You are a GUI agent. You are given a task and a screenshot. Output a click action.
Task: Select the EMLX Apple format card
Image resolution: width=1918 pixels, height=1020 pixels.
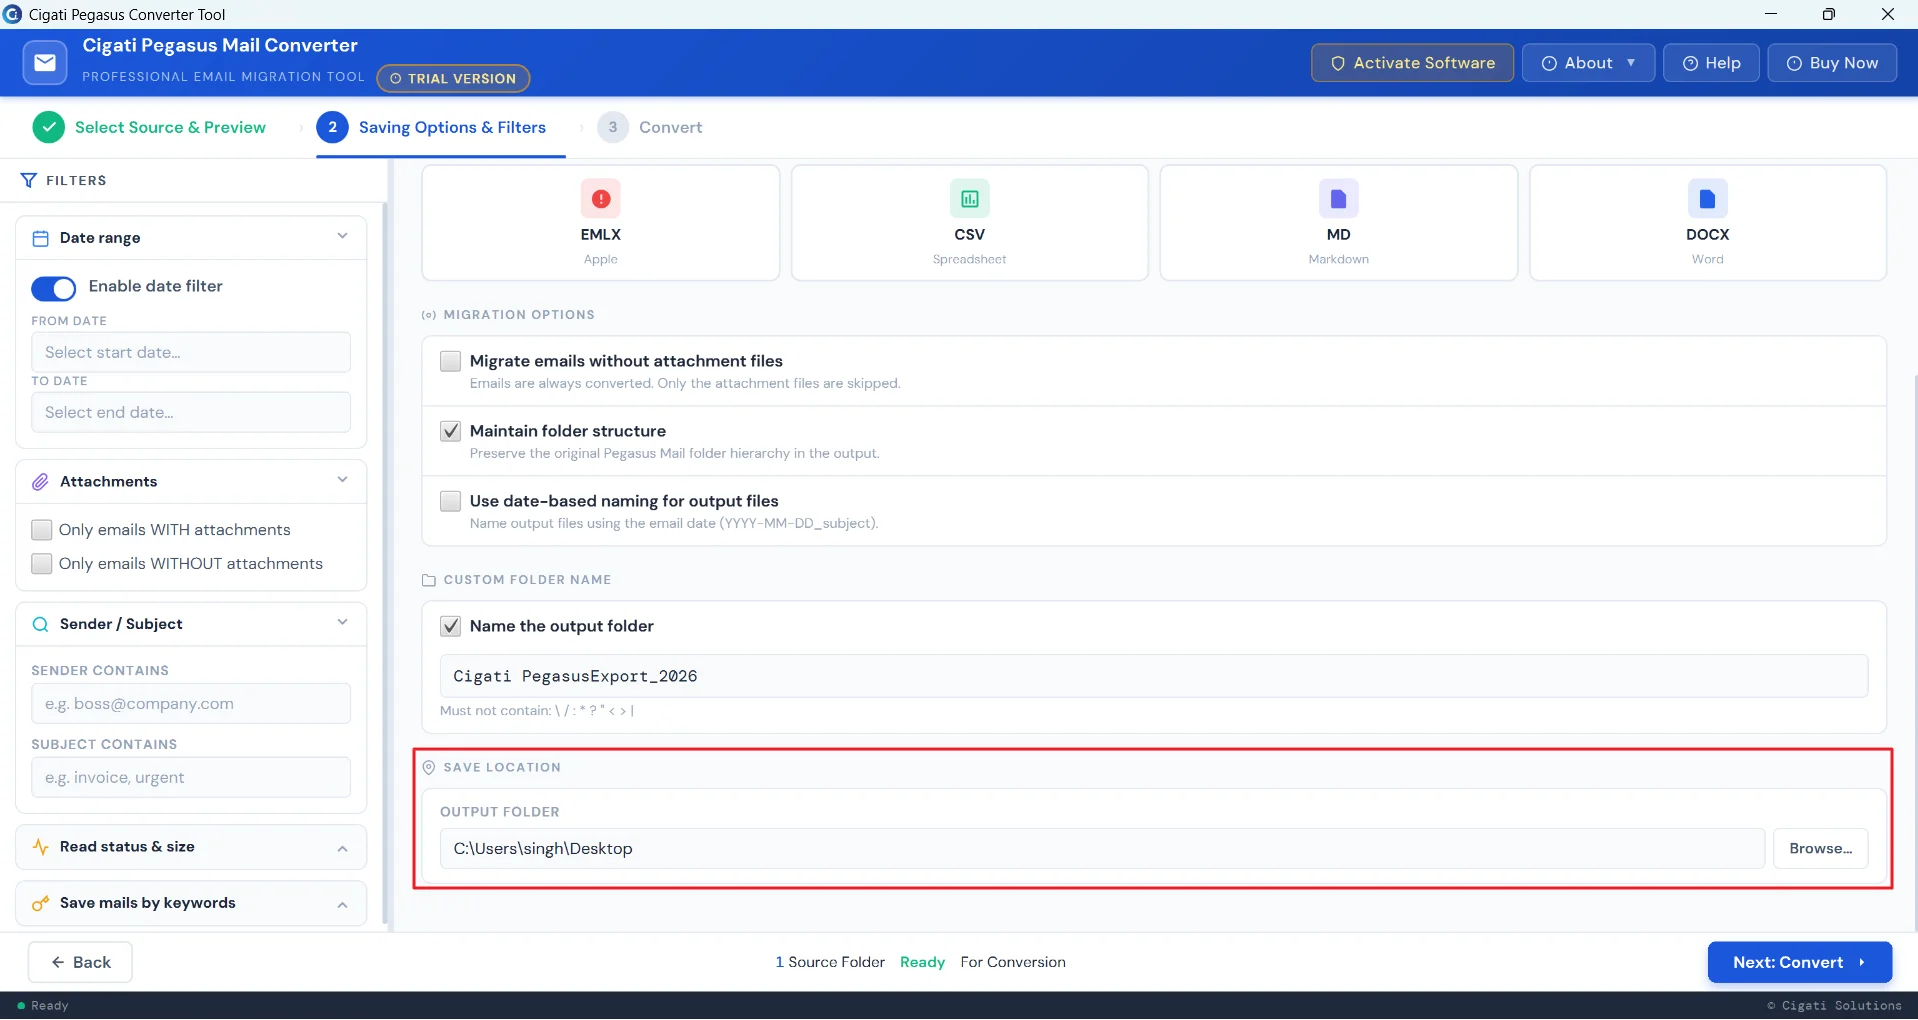click(x=601, y=223)
